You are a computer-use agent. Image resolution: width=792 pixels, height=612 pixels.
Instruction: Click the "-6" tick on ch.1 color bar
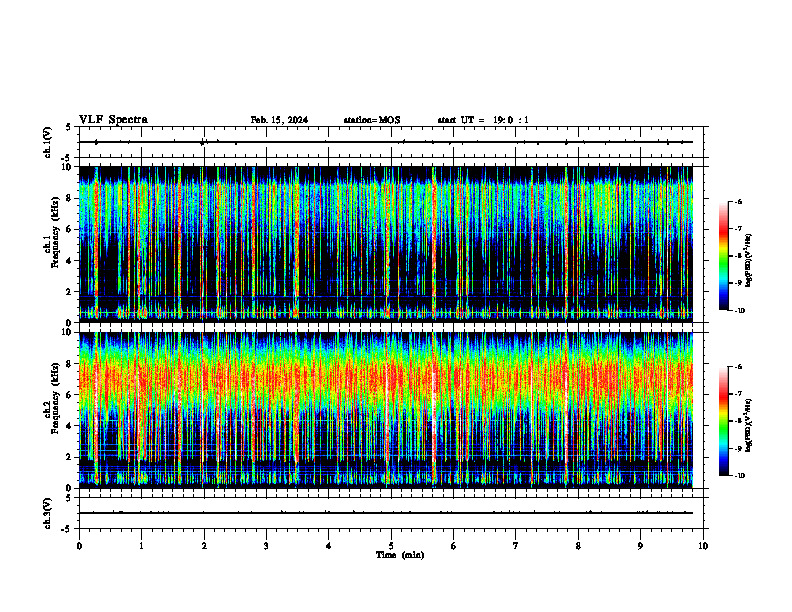pyautogui.click(x=738, y=201)
